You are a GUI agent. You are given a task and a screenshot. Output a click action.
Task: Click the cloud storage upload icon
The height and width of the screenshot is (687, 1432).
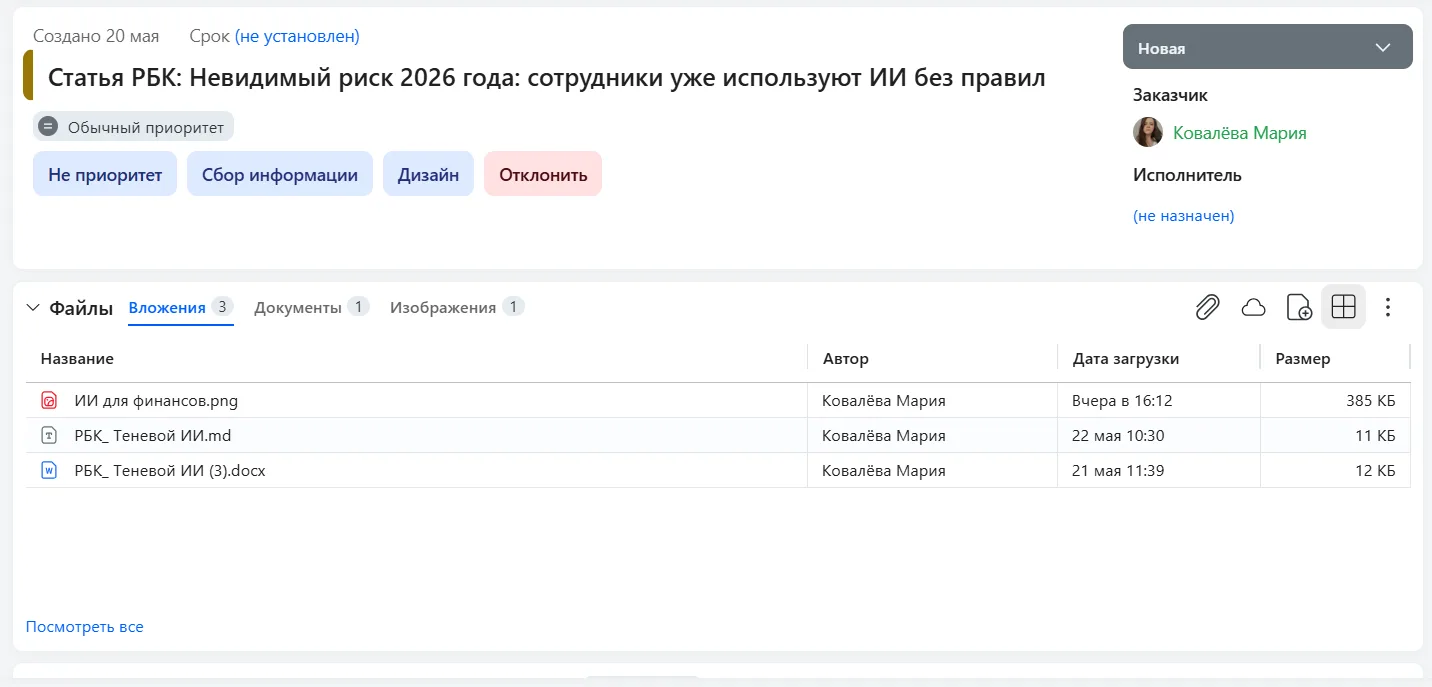[x=1253, y=307]
